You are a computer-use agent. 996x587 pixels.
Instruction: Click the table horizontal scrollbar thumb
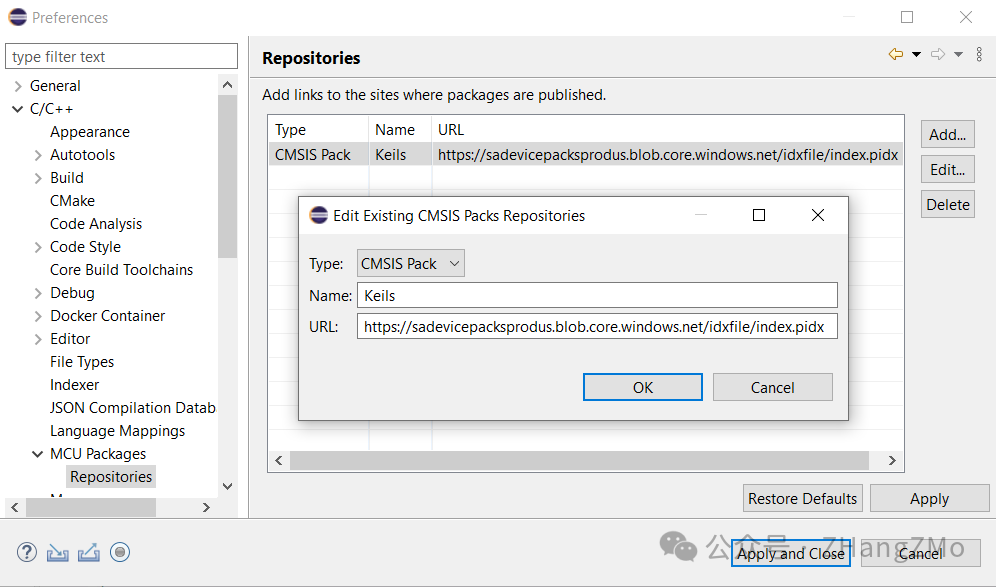[579, 461]
